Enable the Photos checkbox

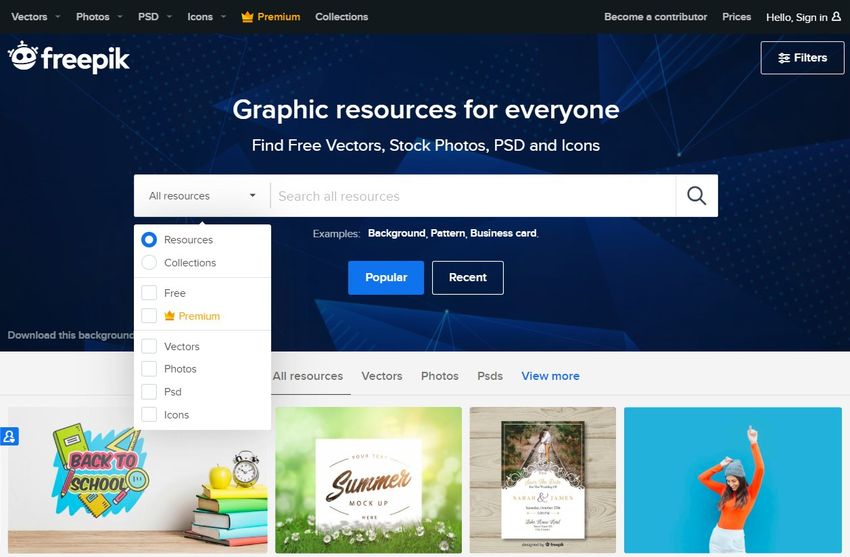149,369
